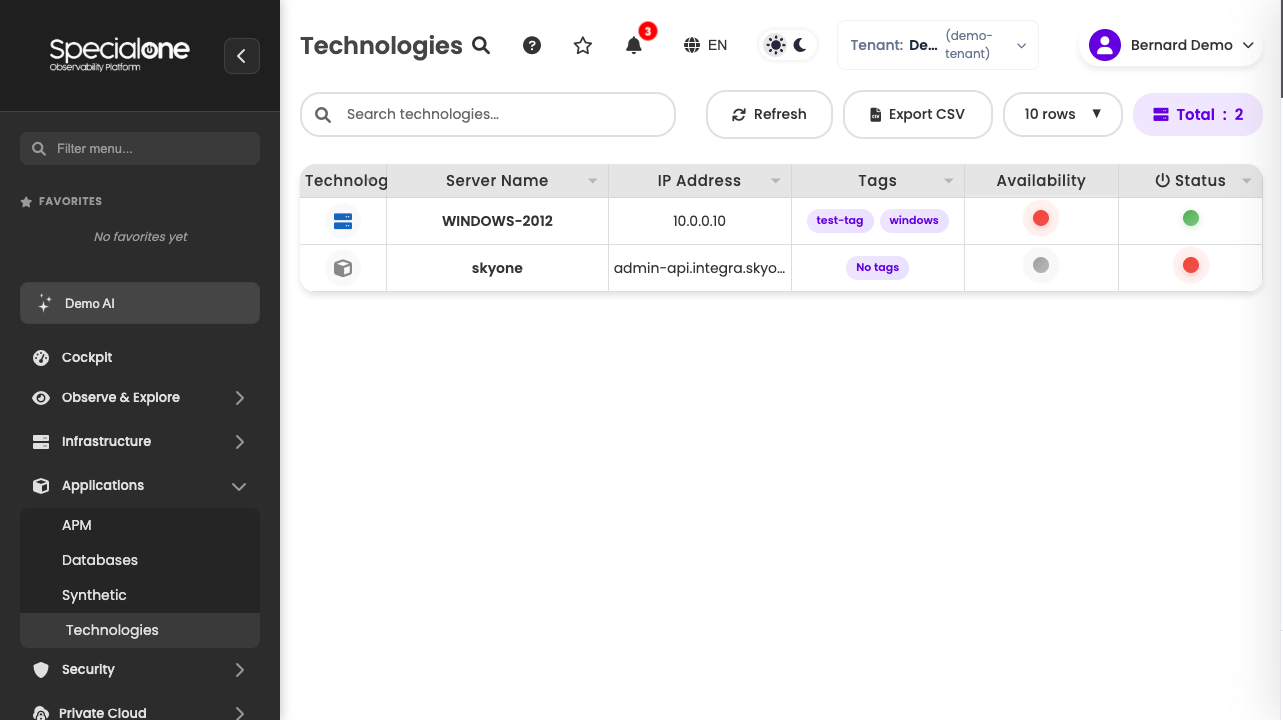Image resolution: width=1283 pixels, height=720 pixels.
Task: Open Status column filter arrow
Action: 1247,181
